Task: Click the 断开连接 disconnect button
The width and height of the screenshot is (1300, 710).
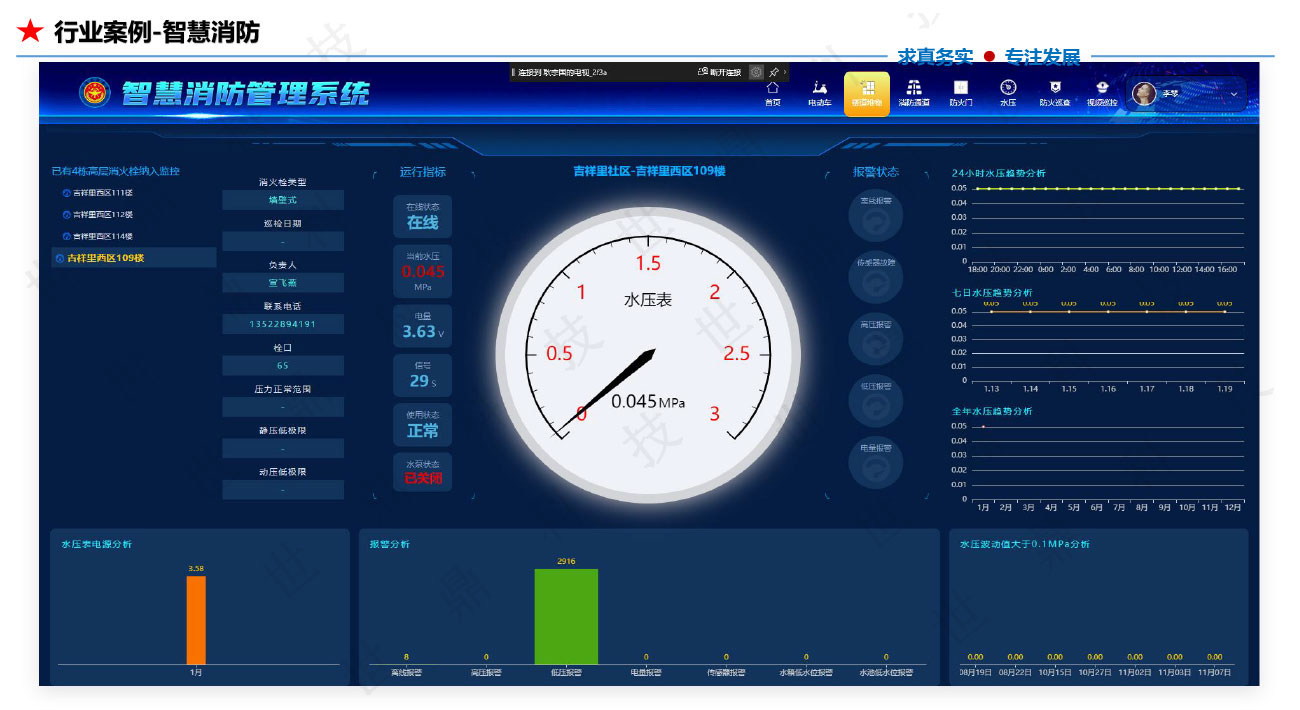Action: point(720,72)
